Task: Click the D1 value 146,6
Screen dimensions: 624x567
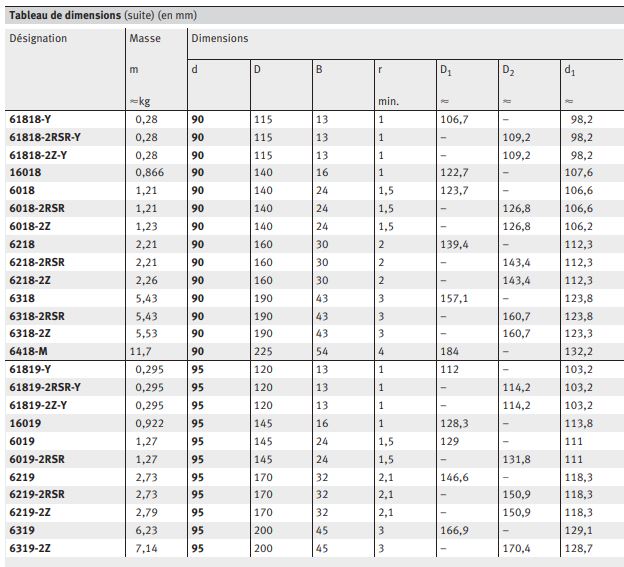Action: (454, 477)
